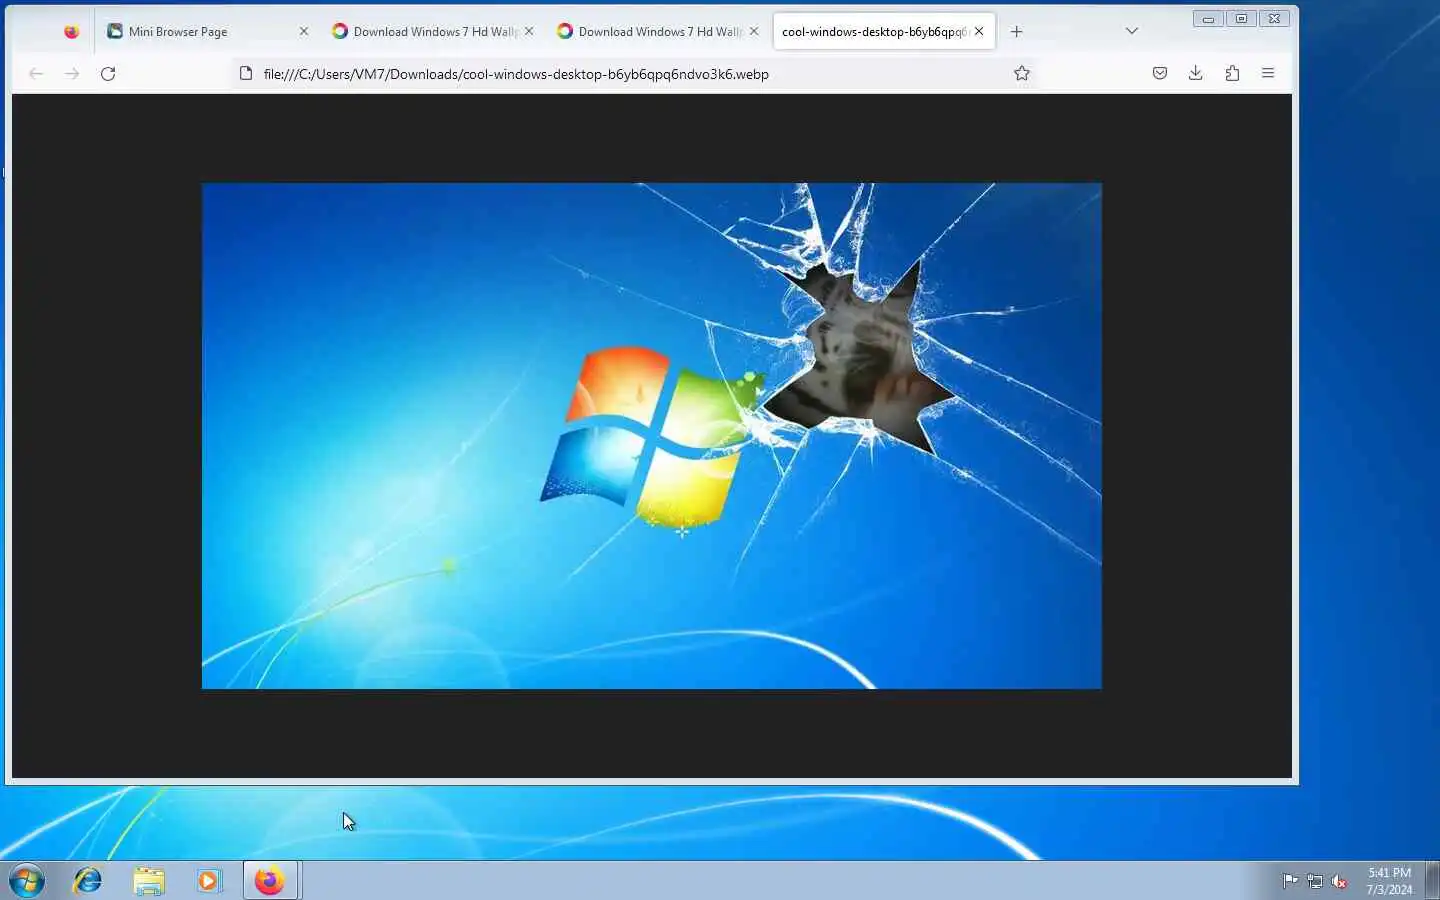Select the cool-windows-desktop image tab
Viewport: 1440px width, 900px height.
(x=884, y=31)
